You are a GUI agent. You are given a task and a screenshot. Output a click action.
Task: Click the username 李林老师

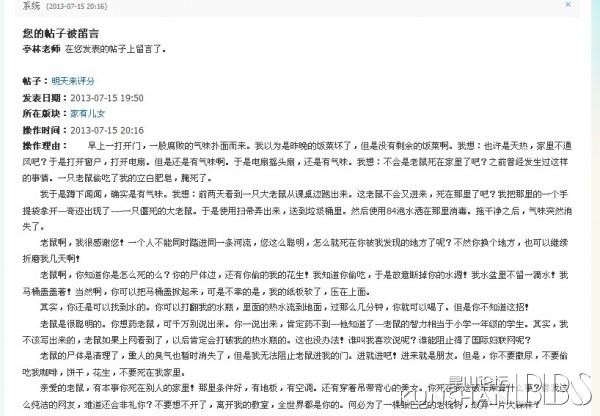[x=41, y=49]
